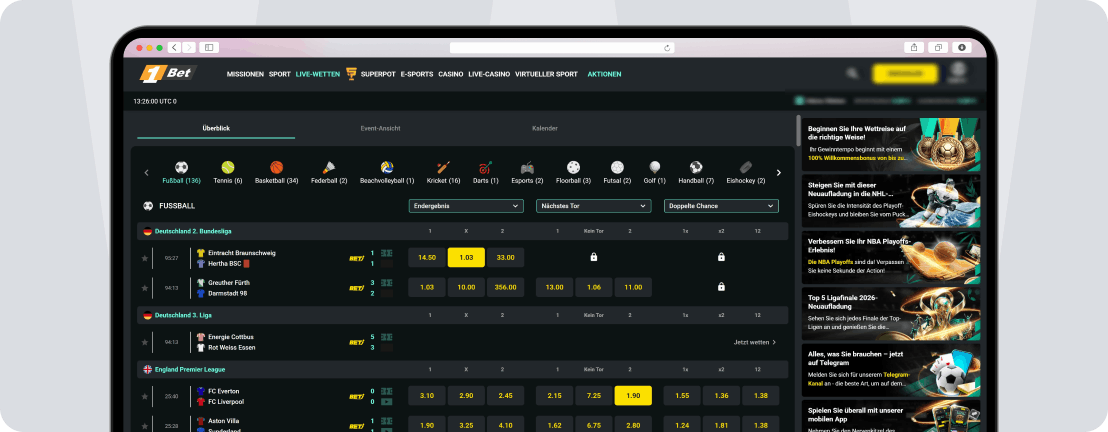The height and width of the screenshot is (432, 1108).
Task: Select the Darts (1) target icon
Action: 485,168
